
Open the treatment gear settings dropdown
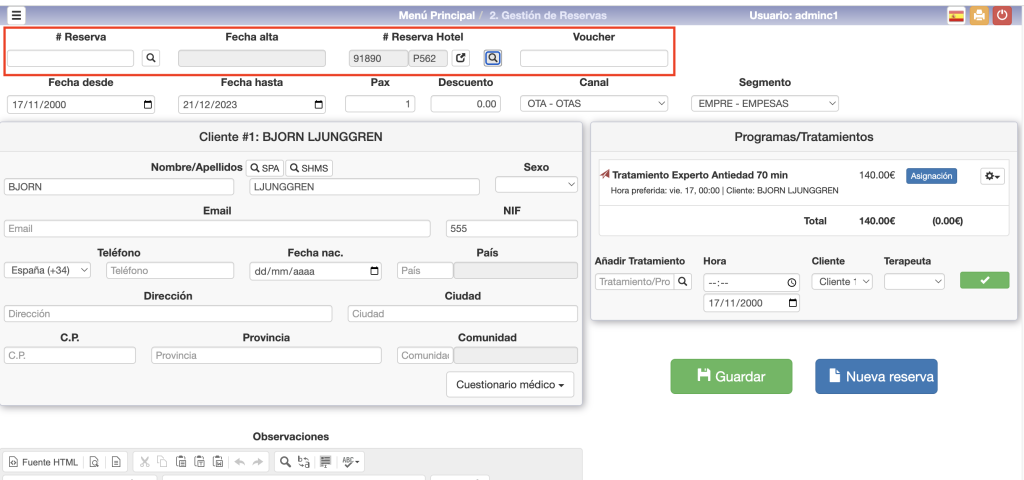tap(992, 176)
